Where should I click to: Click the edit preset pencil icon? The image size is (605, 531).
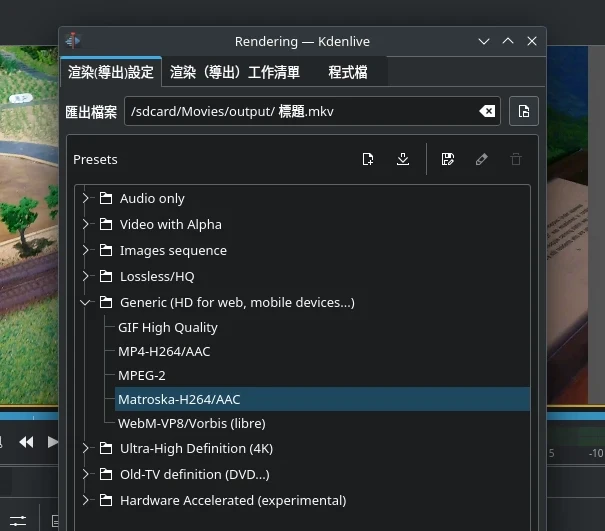(482, 159)
